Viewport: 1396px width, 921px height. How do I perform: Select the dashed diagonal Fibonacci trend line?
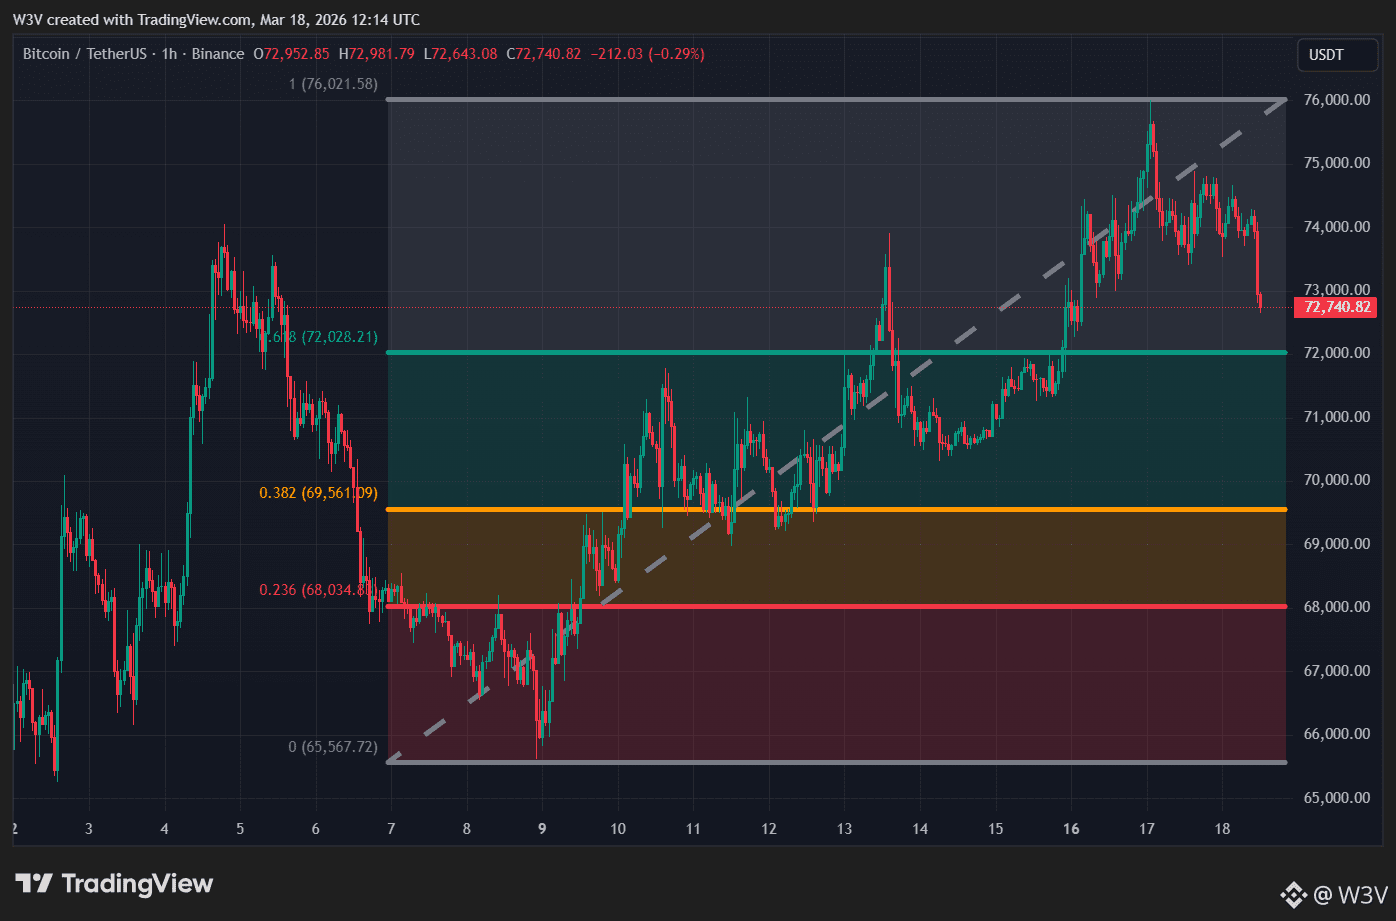(836, 430)
